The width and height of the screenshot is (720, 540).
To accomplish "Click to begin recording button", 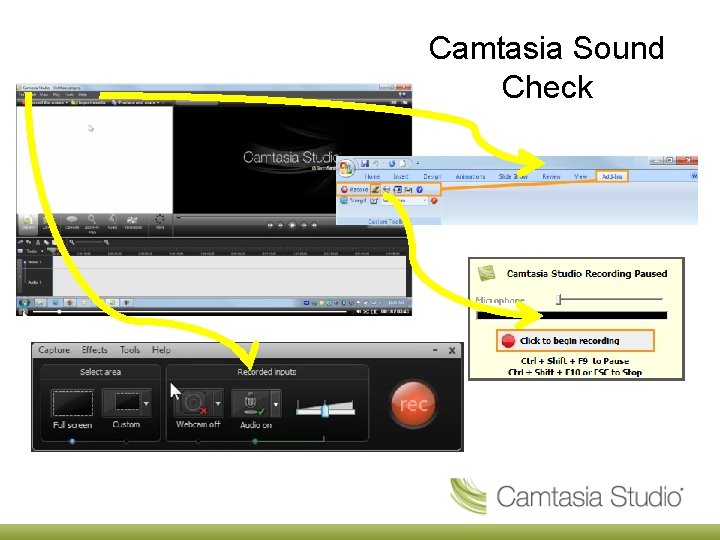I will coord(575,341).
